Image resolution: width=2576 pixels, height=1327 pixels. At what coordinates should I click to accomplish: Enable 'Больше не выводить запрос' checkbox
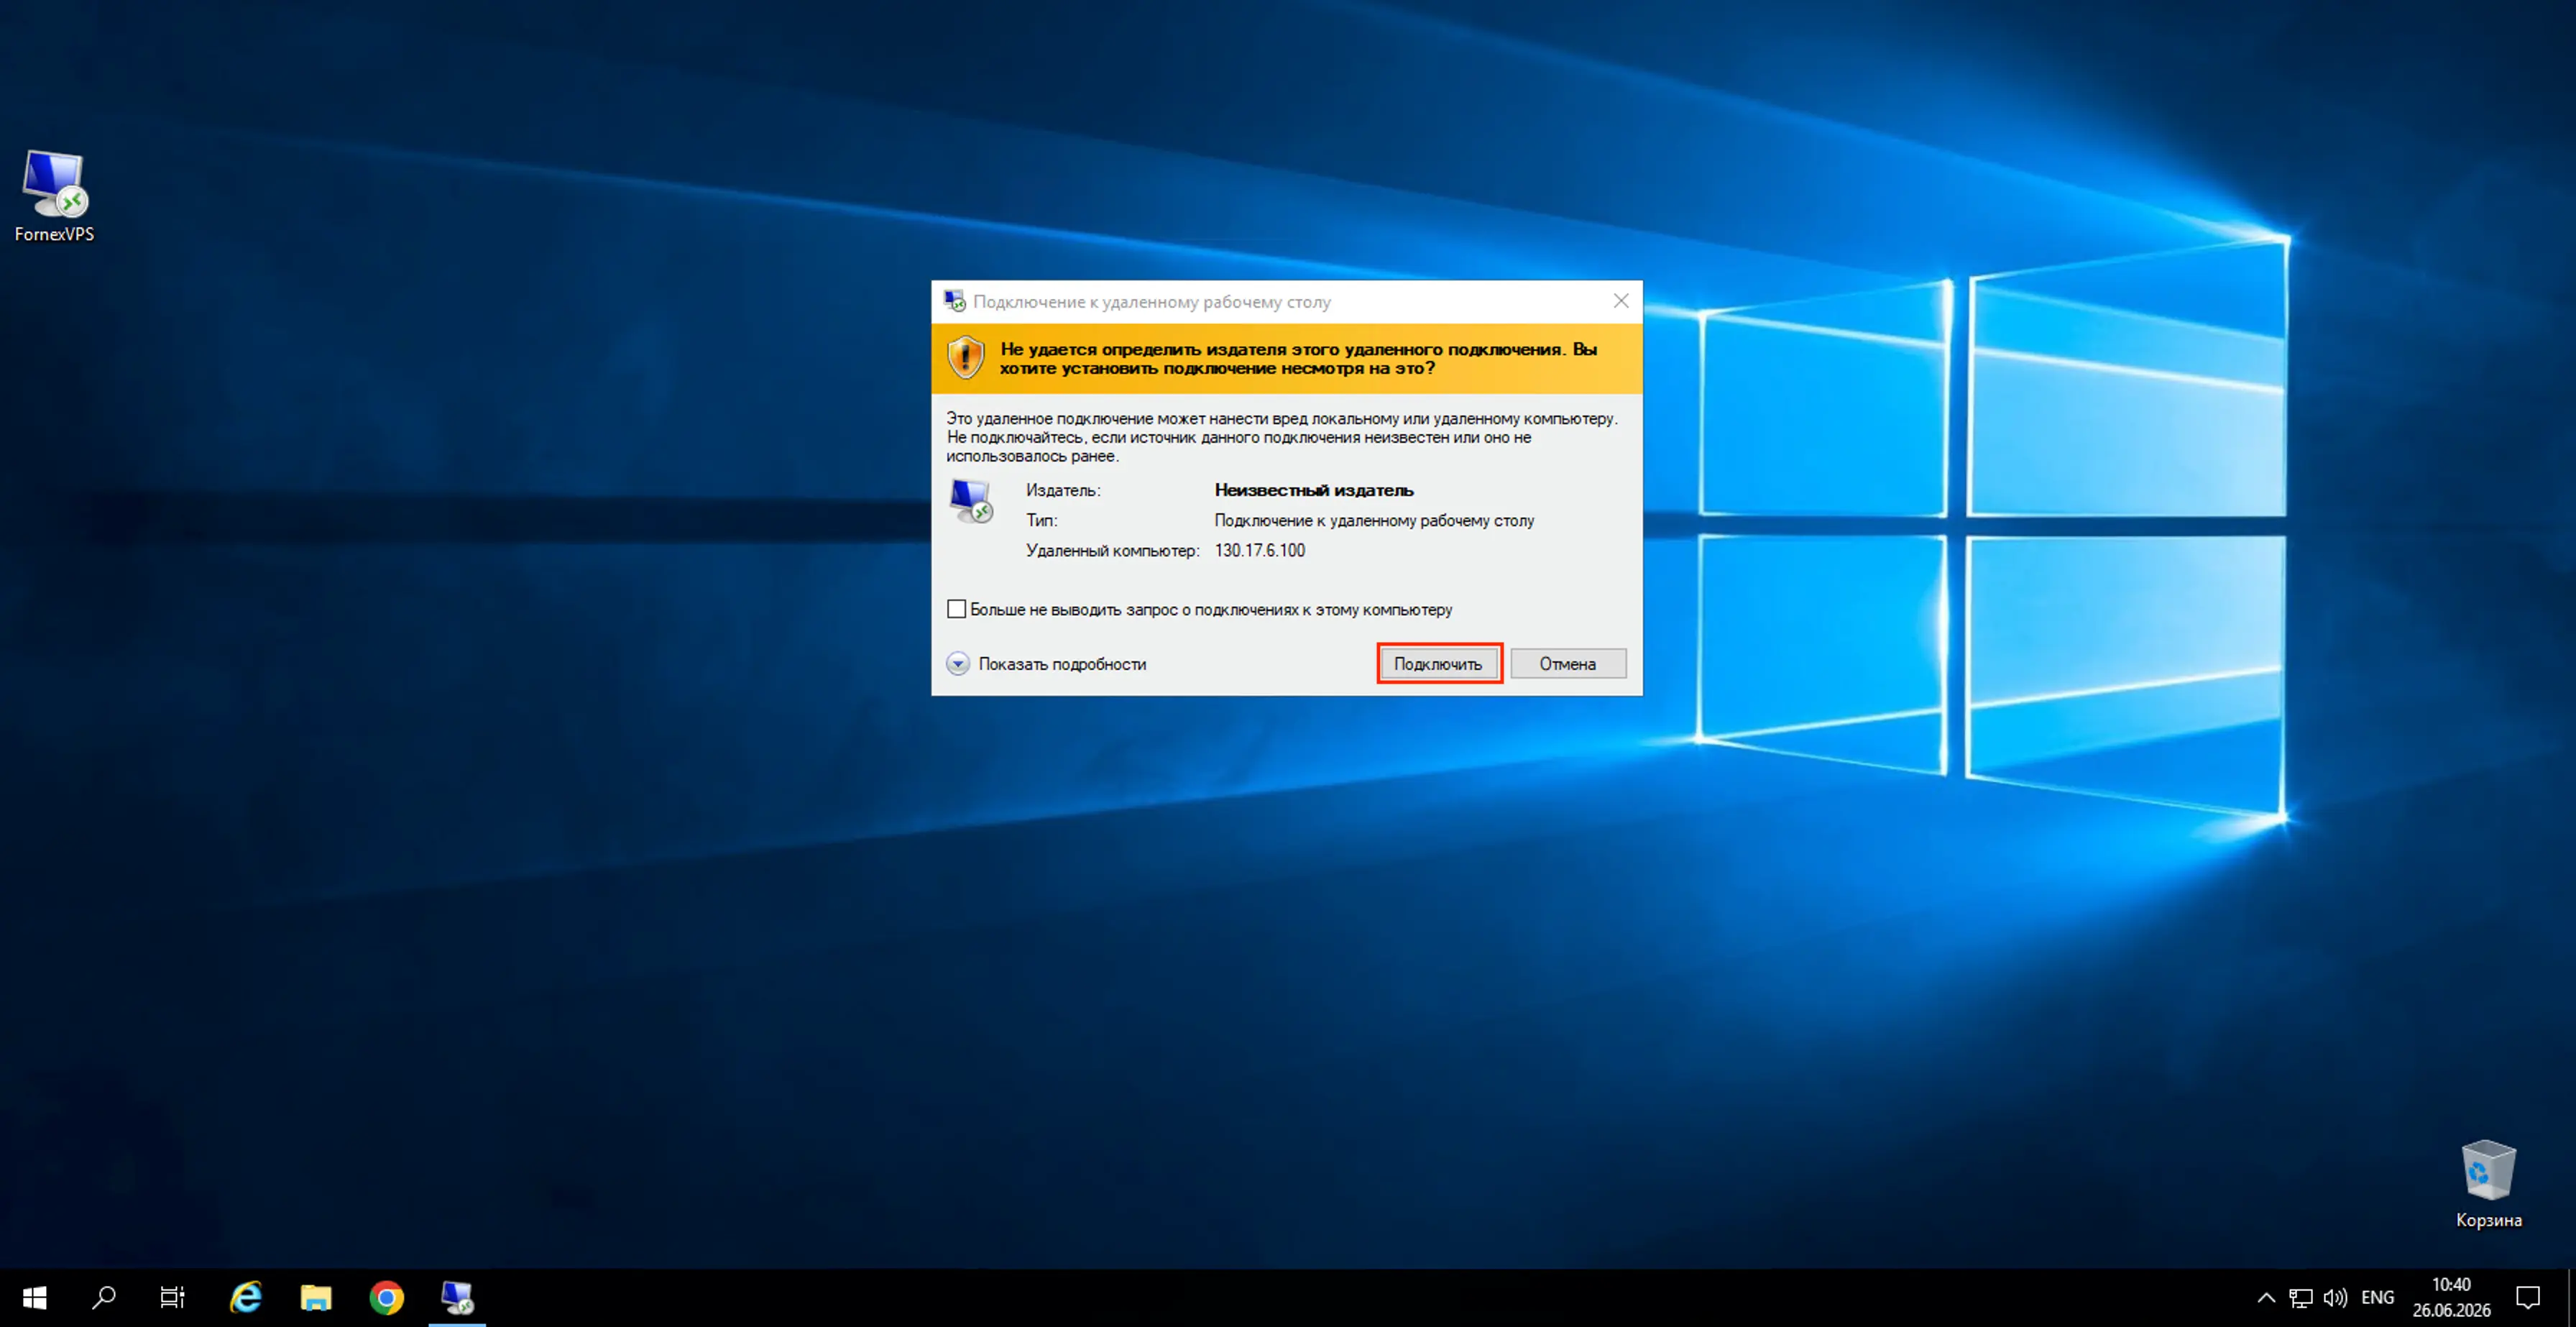[957, 609]
